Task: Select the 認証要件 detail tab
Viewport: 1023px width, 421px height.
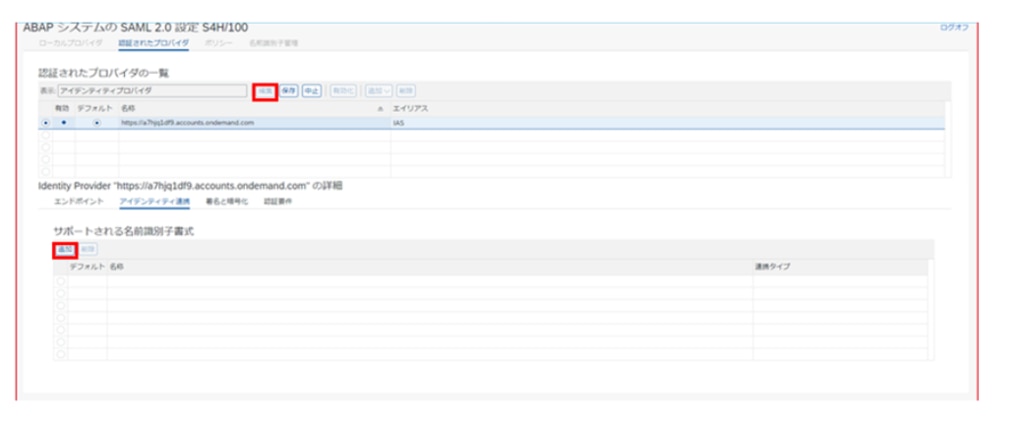Action: coord(278,201)
